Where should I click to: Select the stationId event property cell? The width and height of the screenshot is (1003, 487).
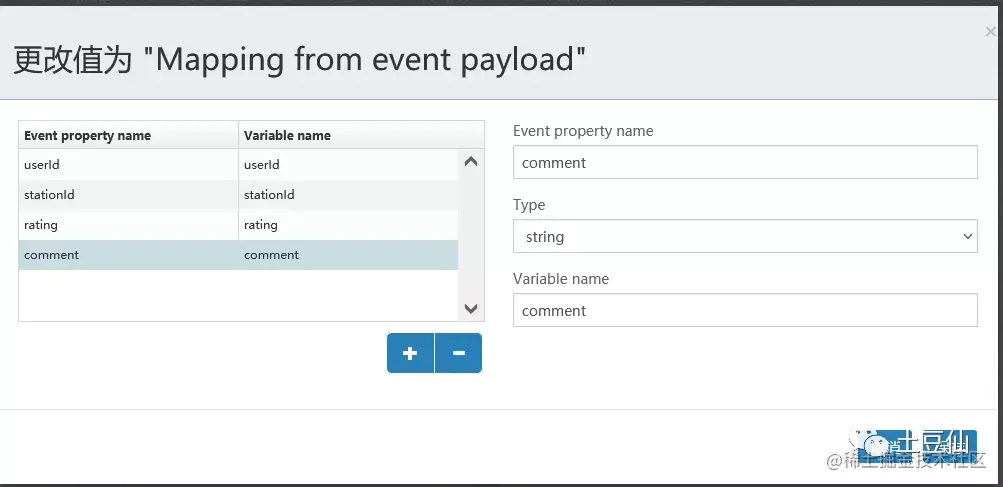129,195
